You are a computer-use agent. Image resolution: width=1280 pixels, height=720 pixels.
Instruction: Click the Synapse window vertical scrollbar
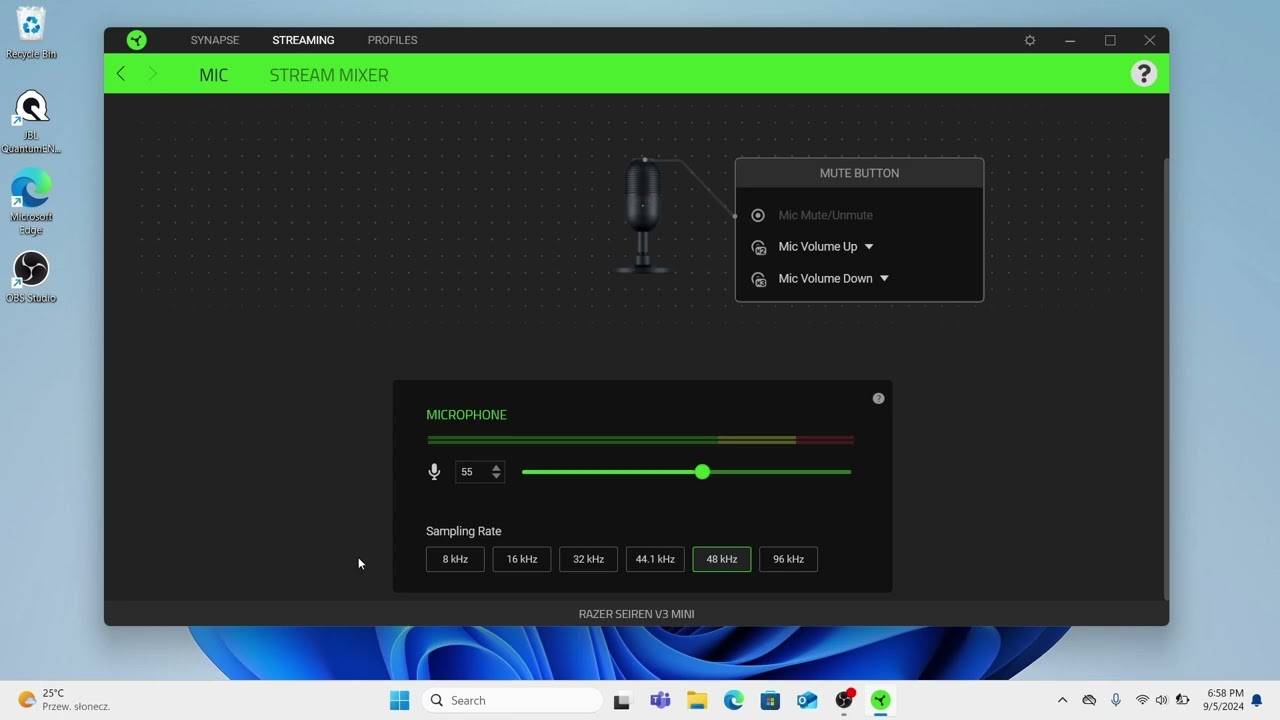[1165, 378]
